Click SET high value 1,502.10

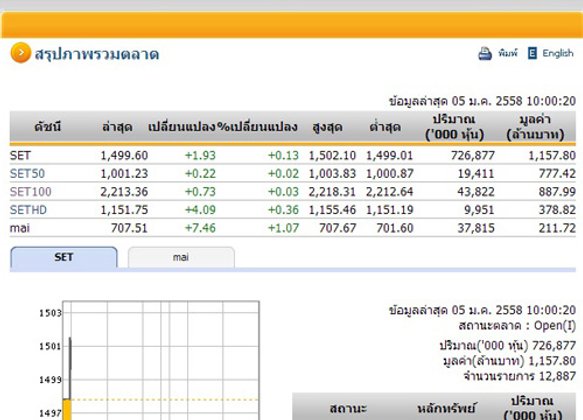click(332, 155)
